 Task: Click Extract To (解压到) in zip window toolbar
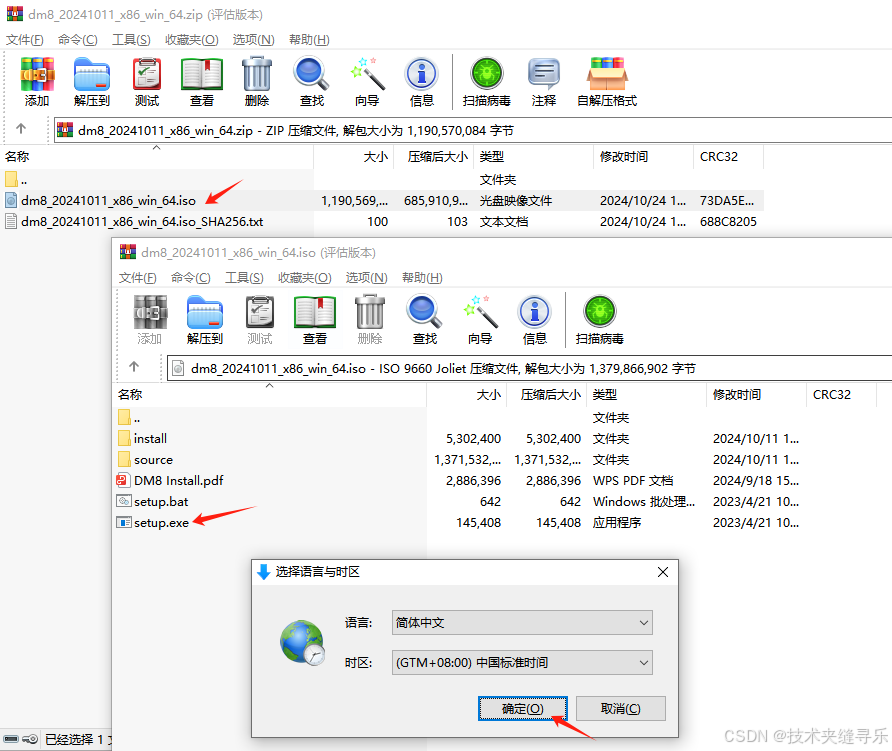coord(92,81)
